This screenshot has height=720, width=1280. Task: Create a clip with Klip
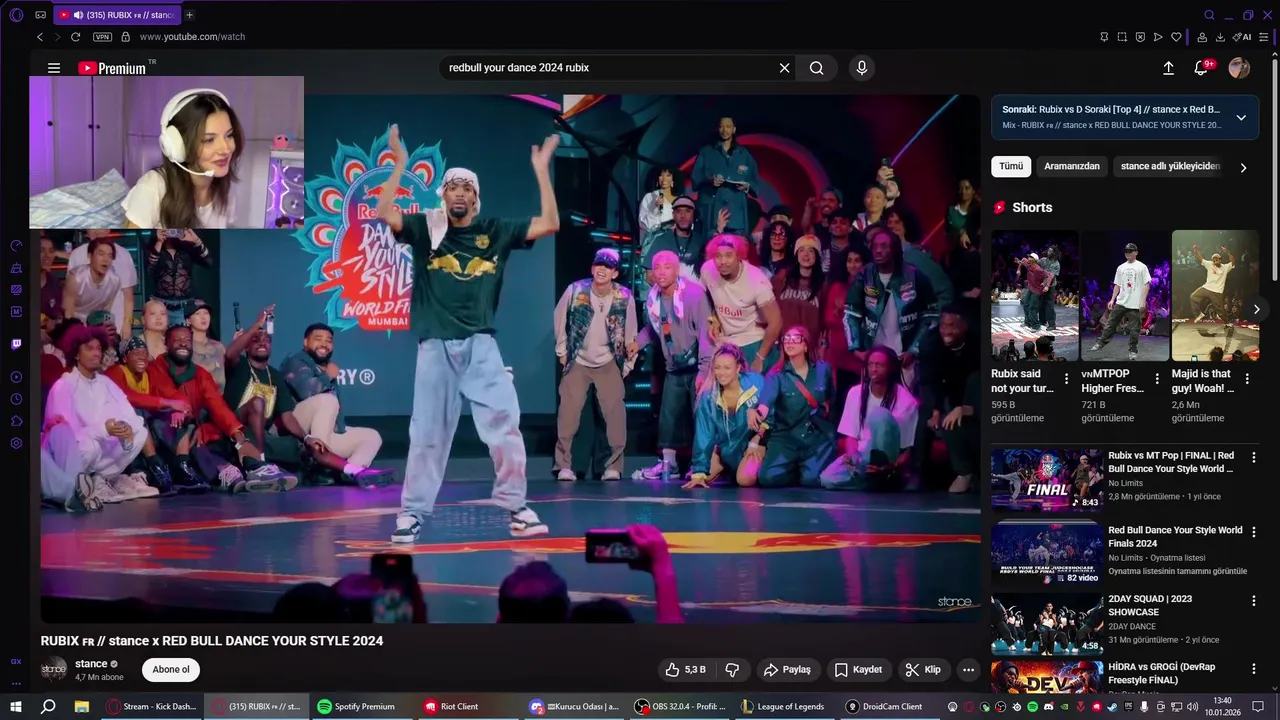pos(923,670)
